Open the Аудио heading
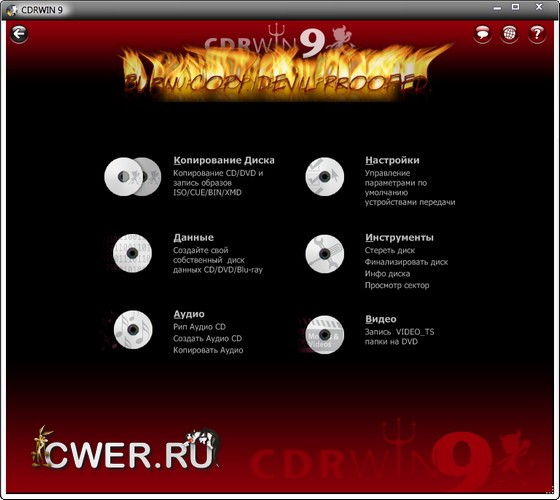The image size is (560, 500). (189, 314)
